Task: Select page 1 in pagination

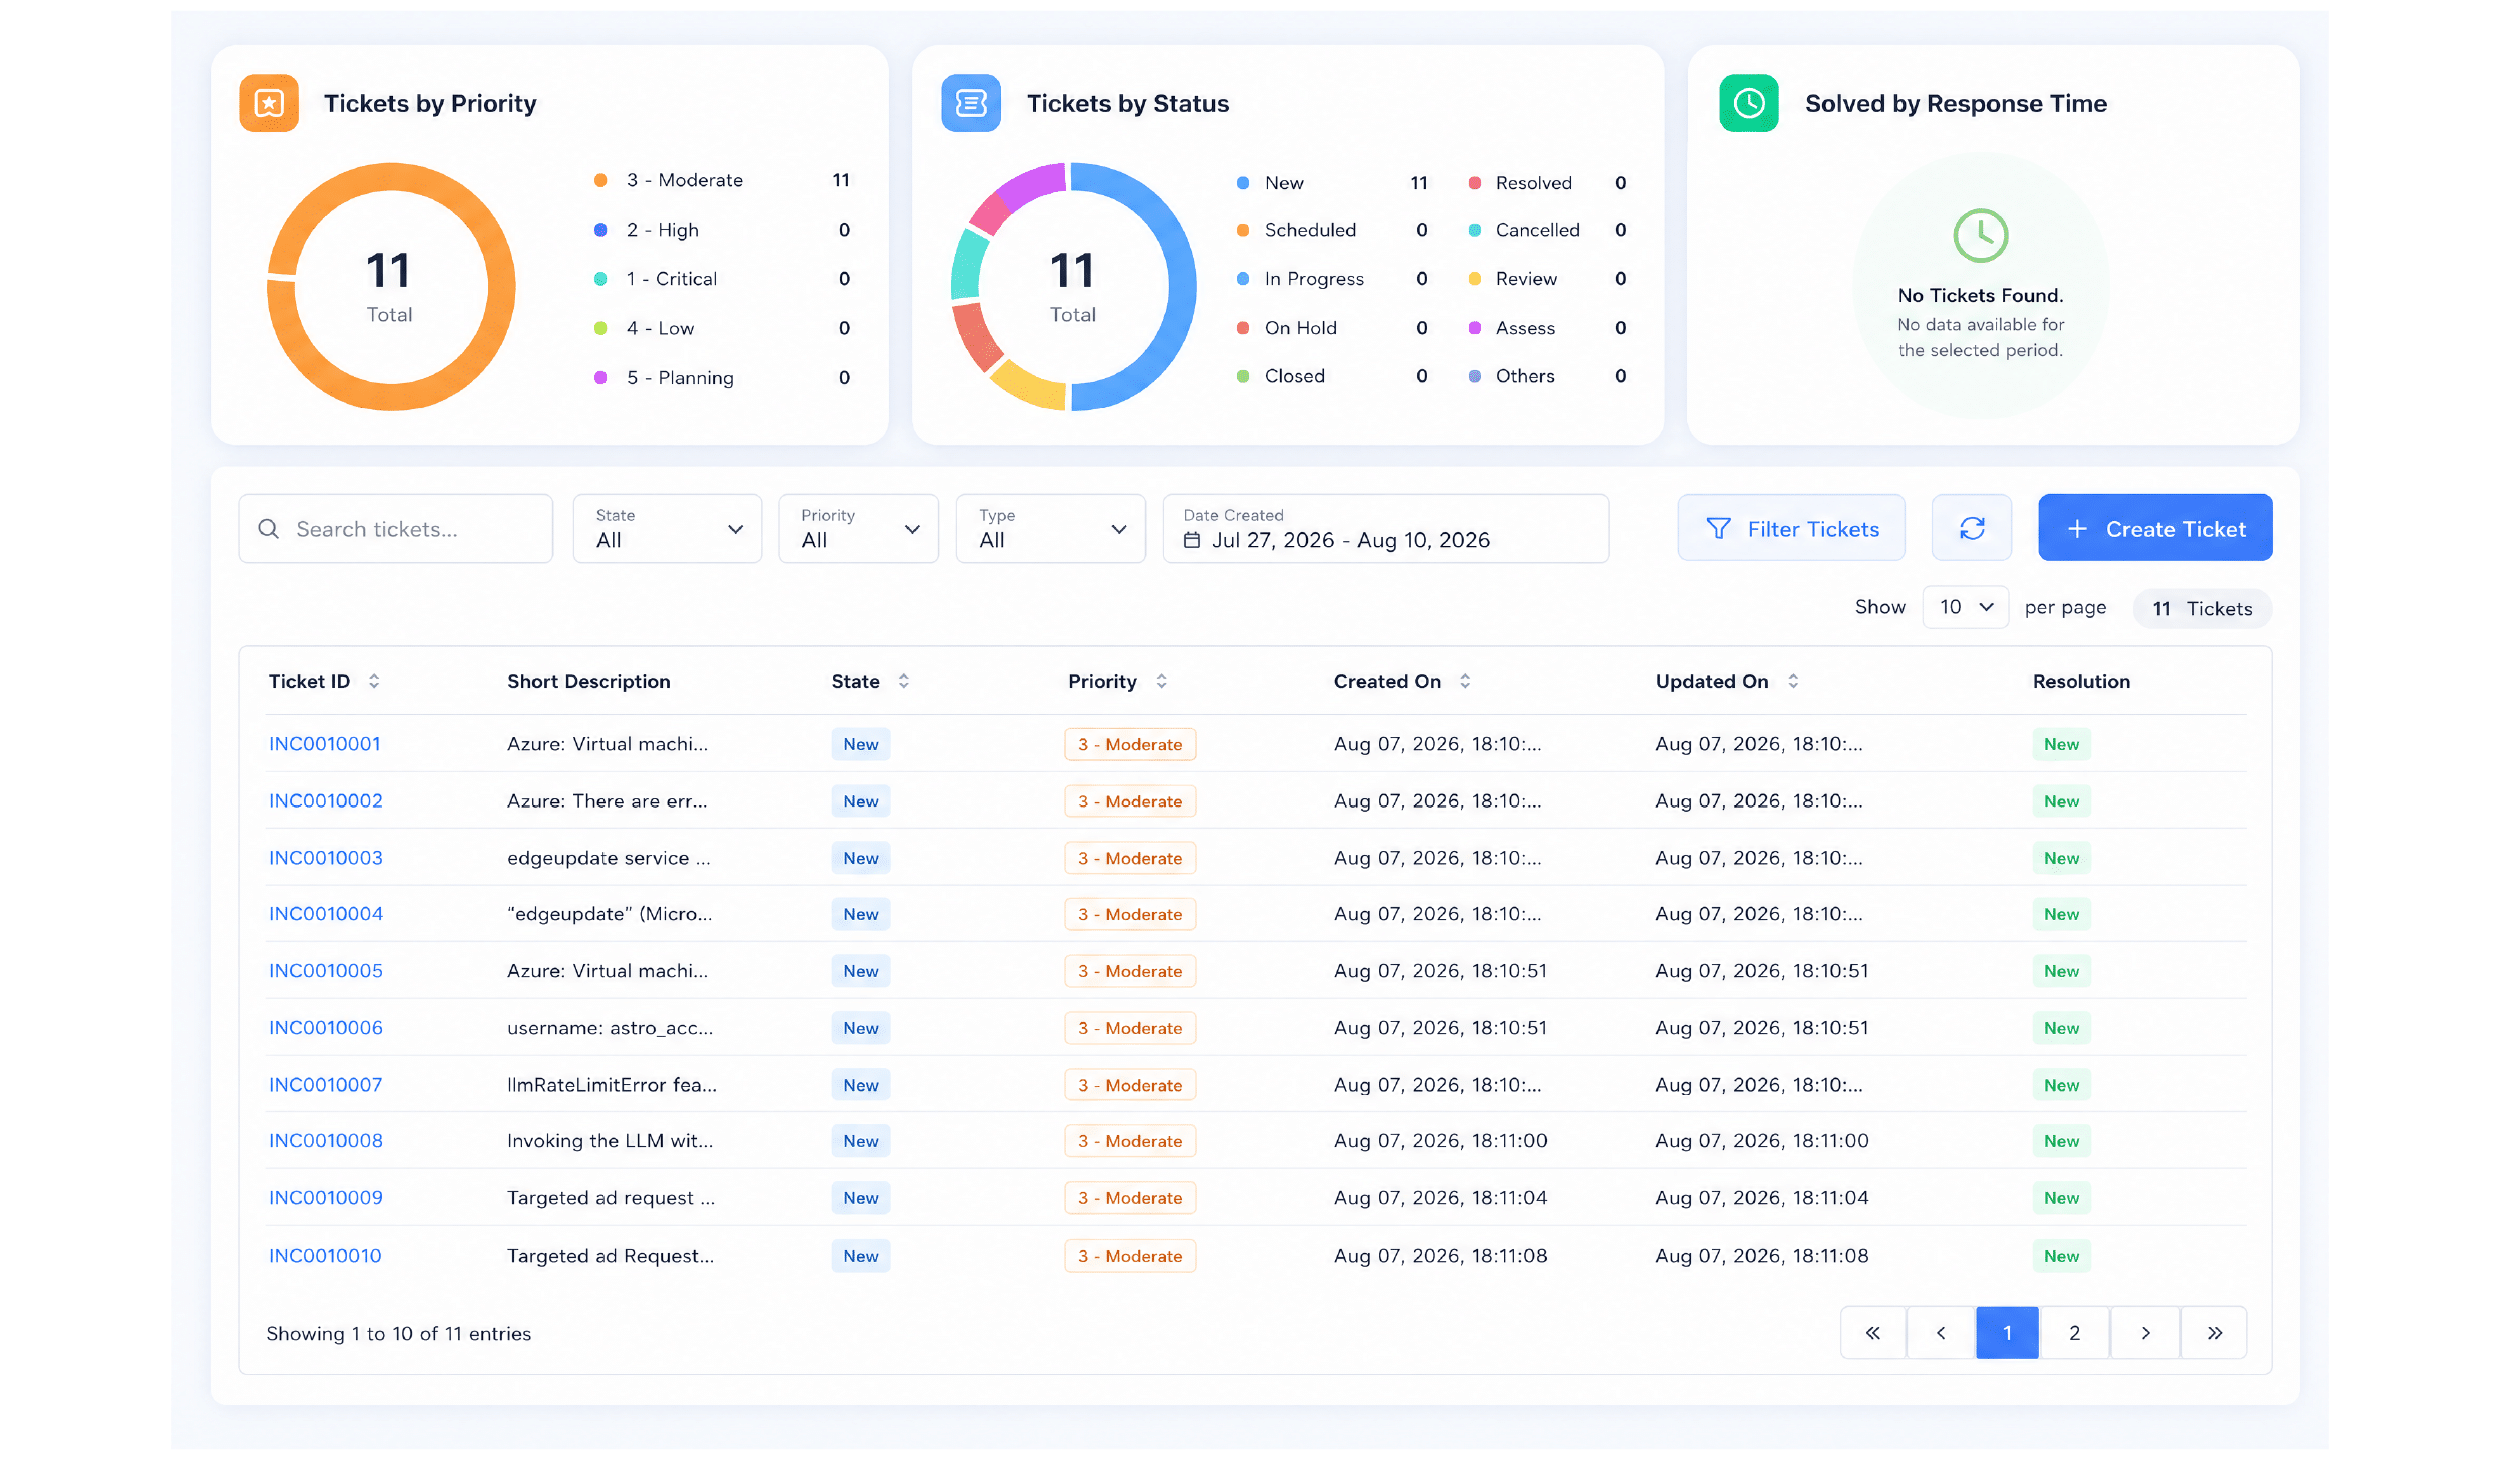Action: tap(2007, 1333)
